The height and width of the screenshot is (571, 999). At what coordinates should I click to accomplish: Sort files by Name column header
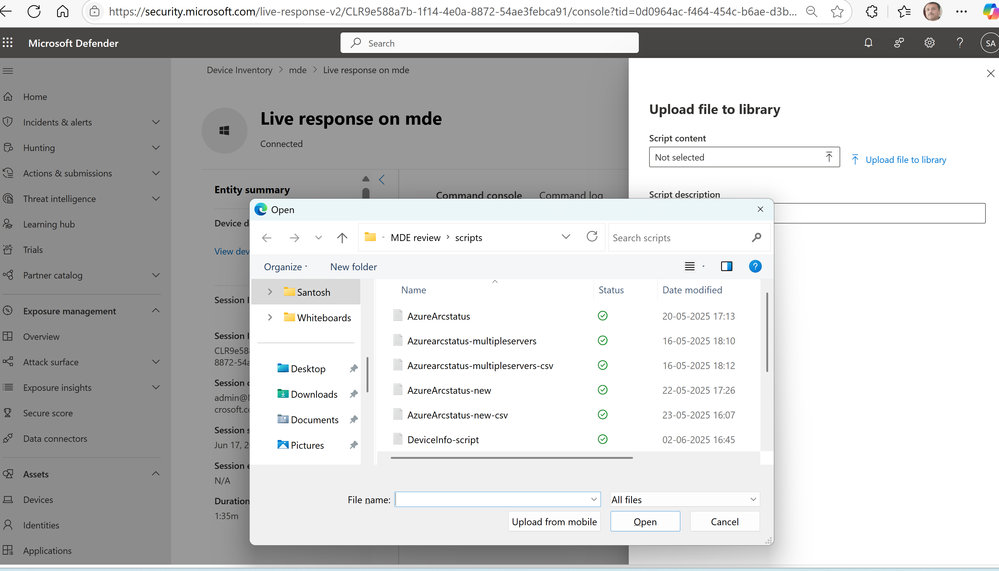tap(413, 289)
